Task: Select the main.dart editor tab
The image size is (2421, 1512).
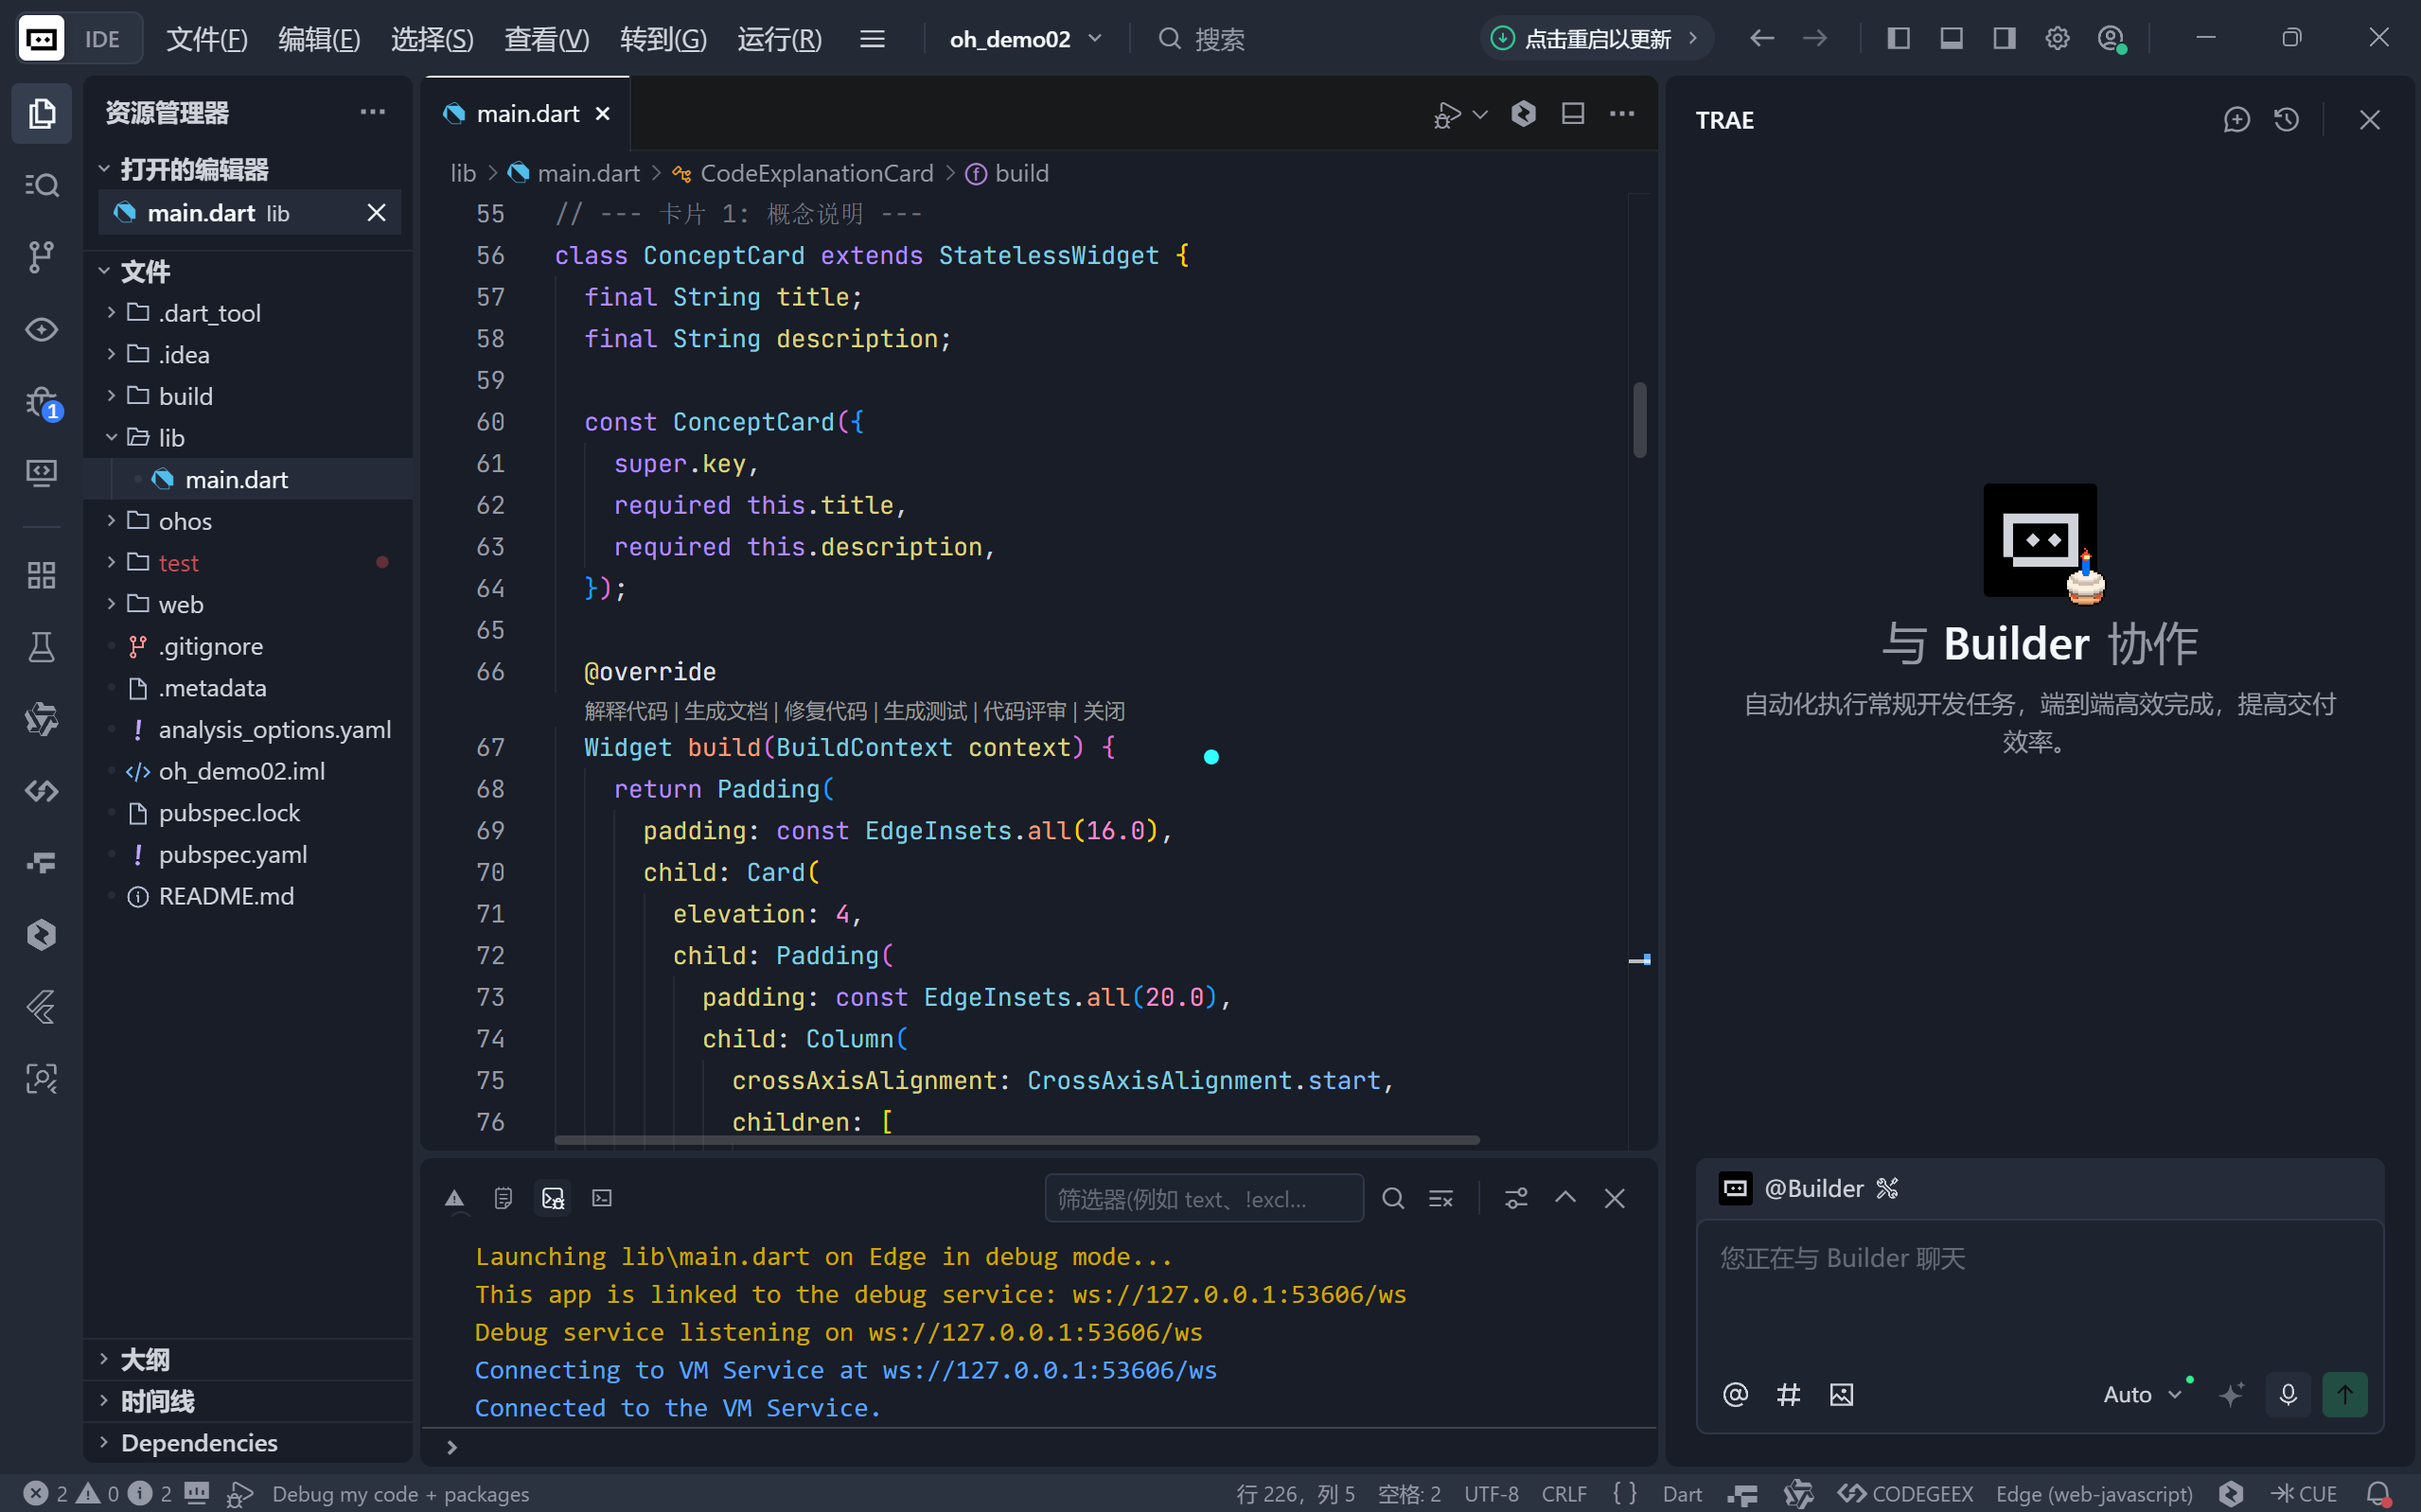Action: tap(527, 114)
